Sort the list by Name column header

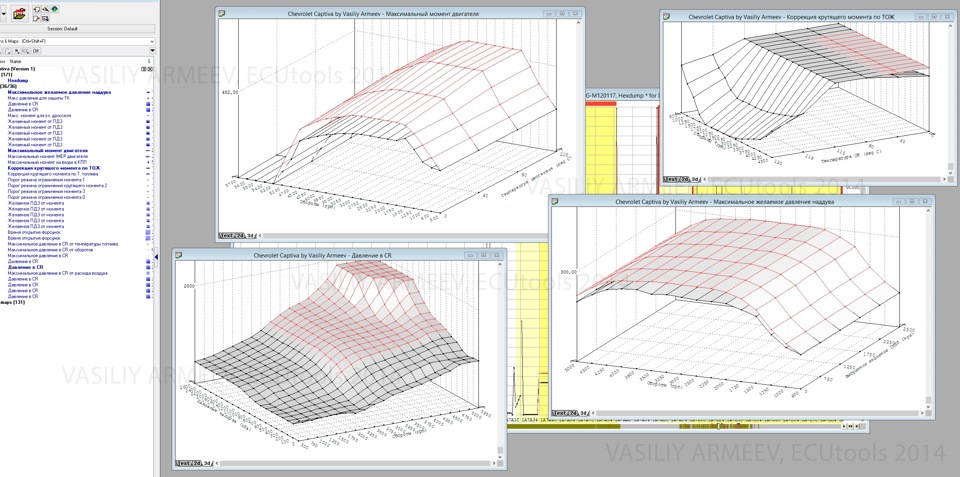pyautogui.click(x=16, y=61)
